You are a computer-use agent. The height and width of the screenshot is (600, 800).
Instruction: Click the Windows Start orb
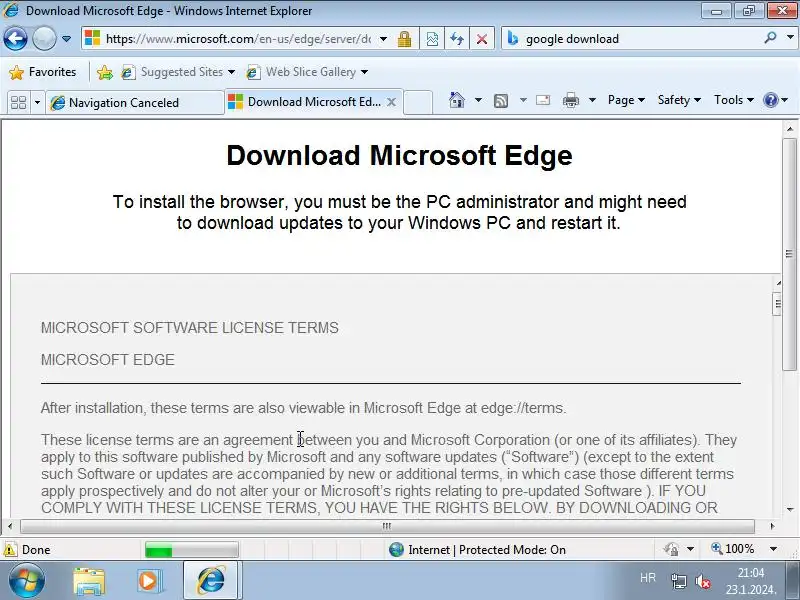[26, 581]
